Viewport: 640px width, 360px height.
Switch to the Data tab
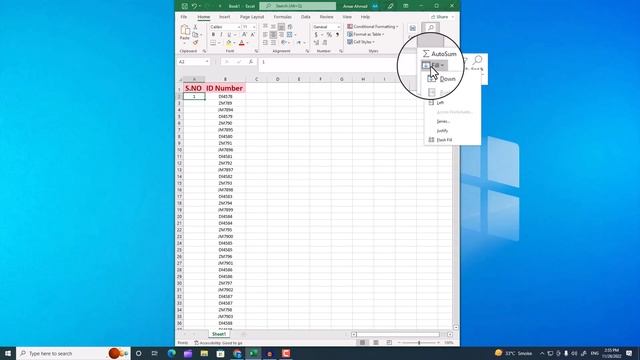coord(306,17)
